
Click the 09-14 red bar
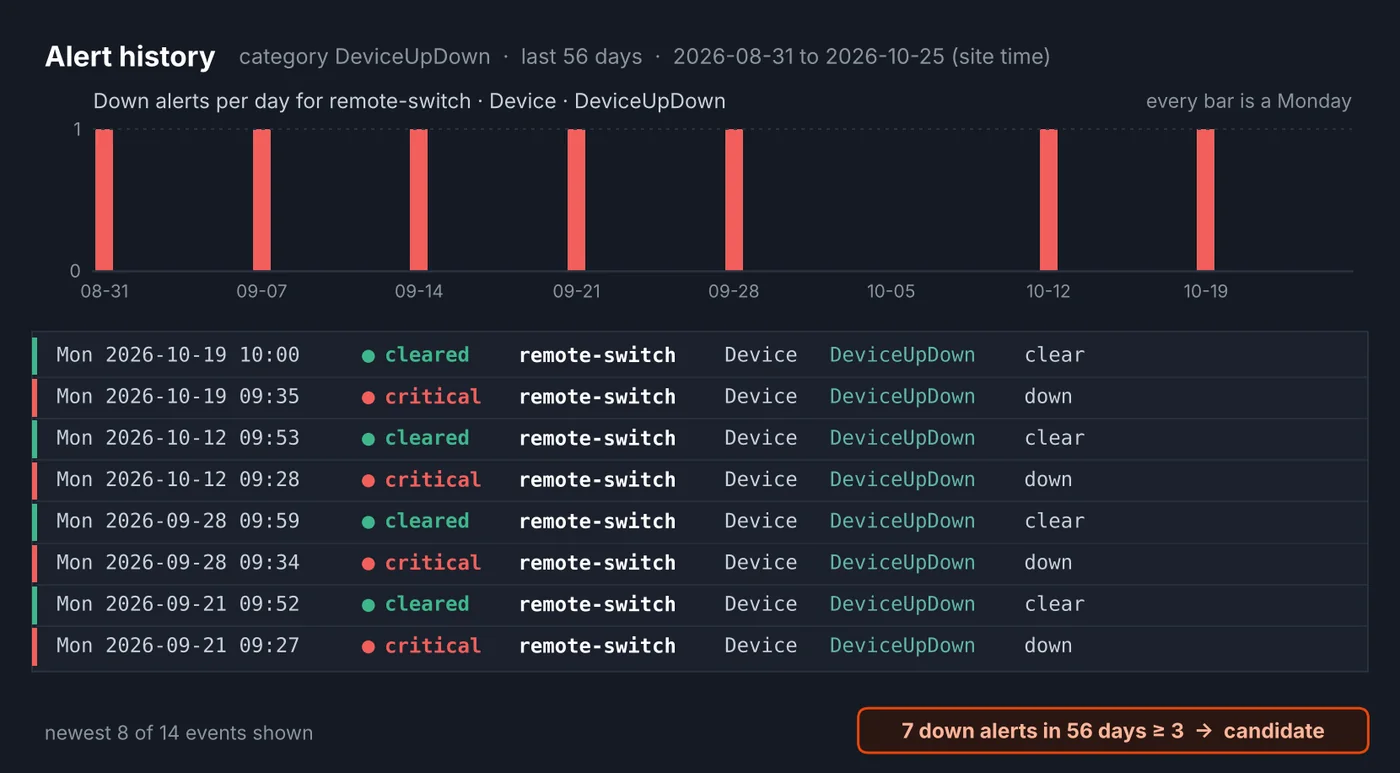(419, 200)
